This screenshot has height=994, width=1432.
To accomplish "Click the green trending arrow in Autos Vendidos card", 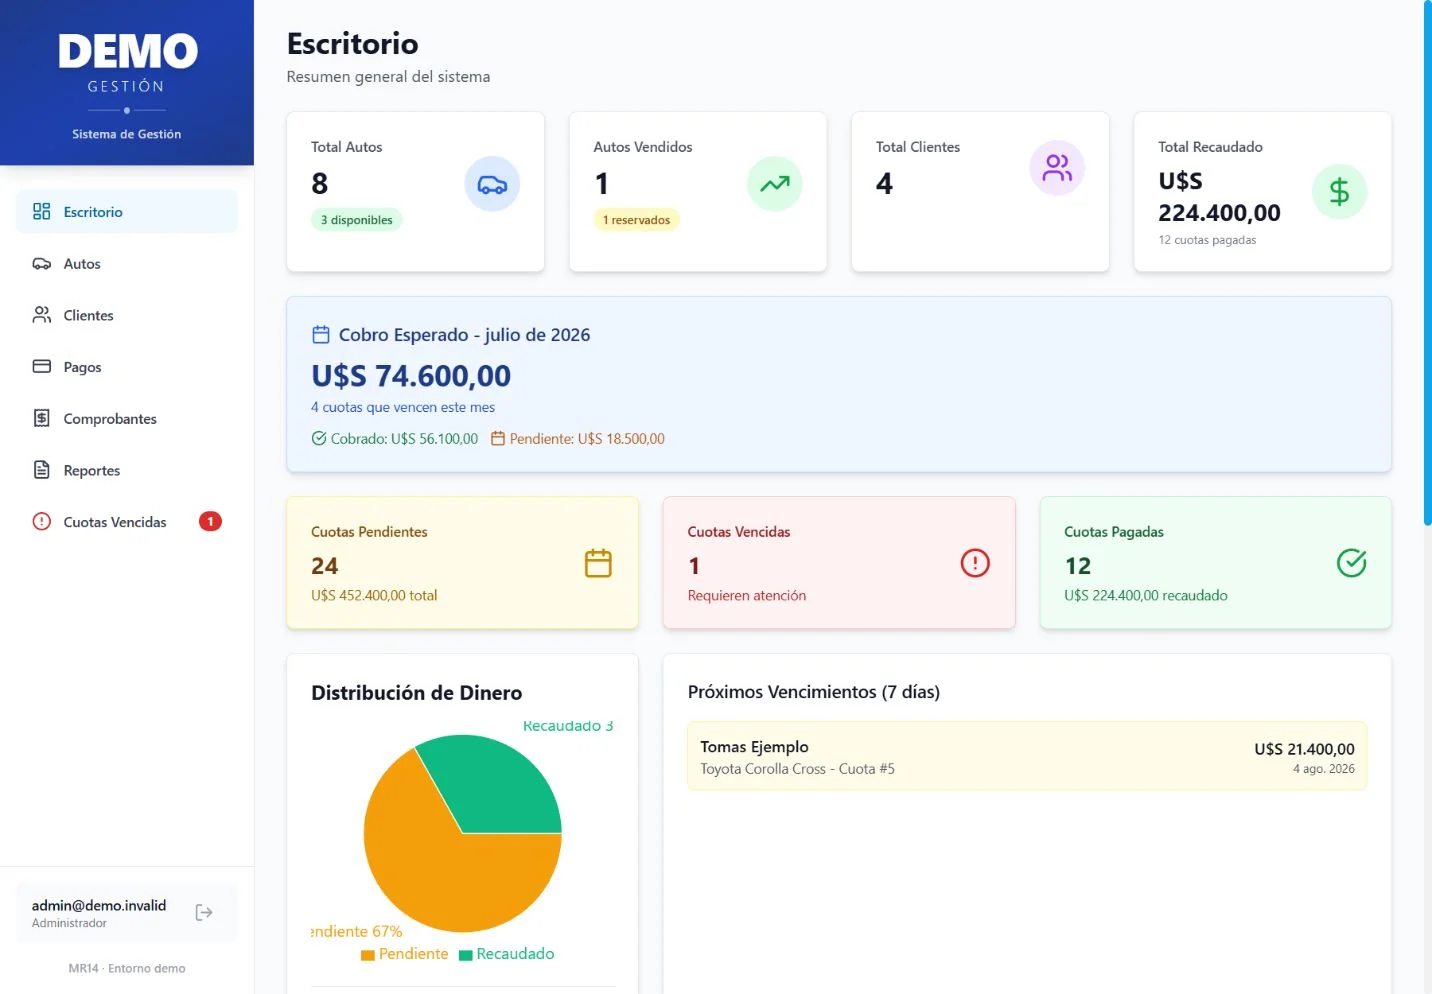I will (774, 184).
